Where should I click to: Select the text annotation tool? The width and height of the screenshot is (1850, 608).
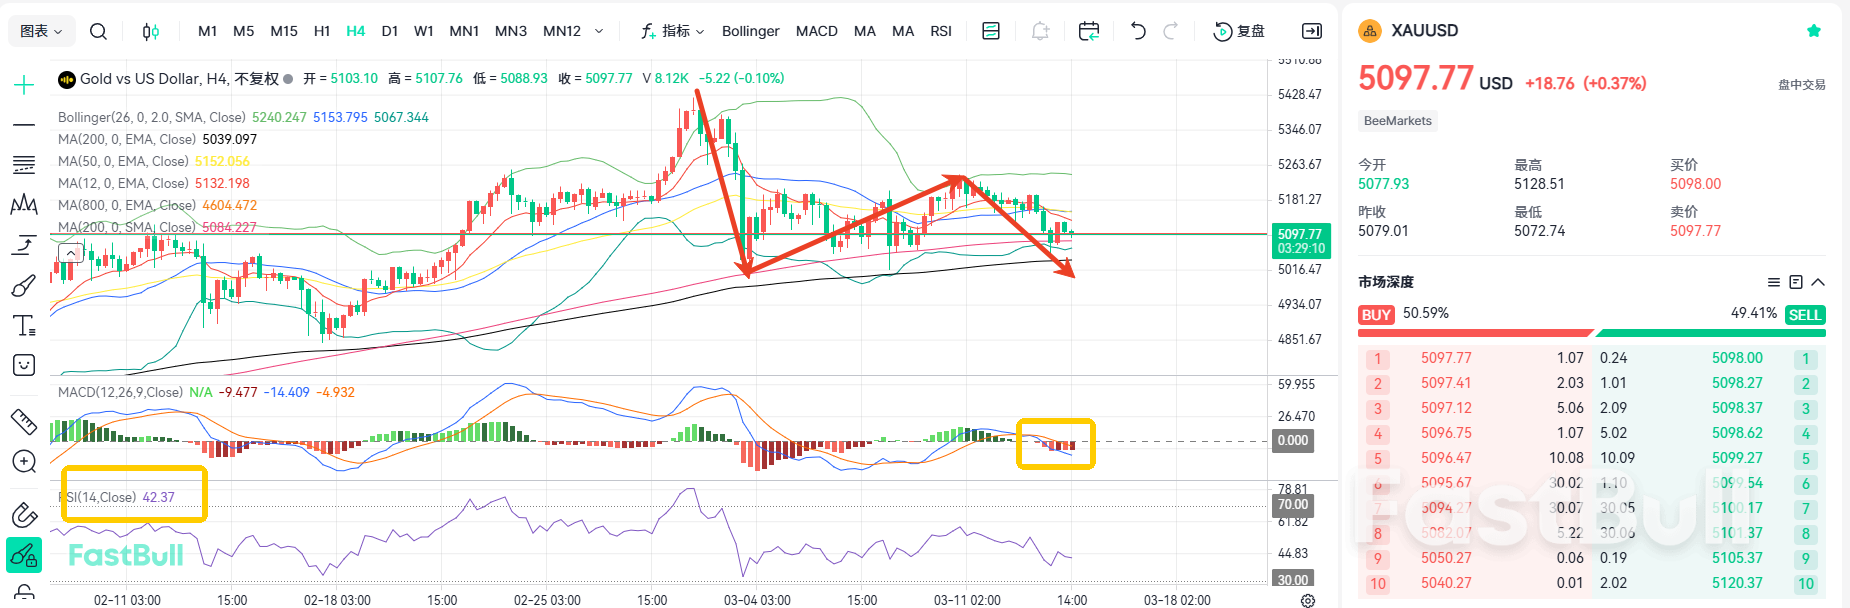[24, 326]
